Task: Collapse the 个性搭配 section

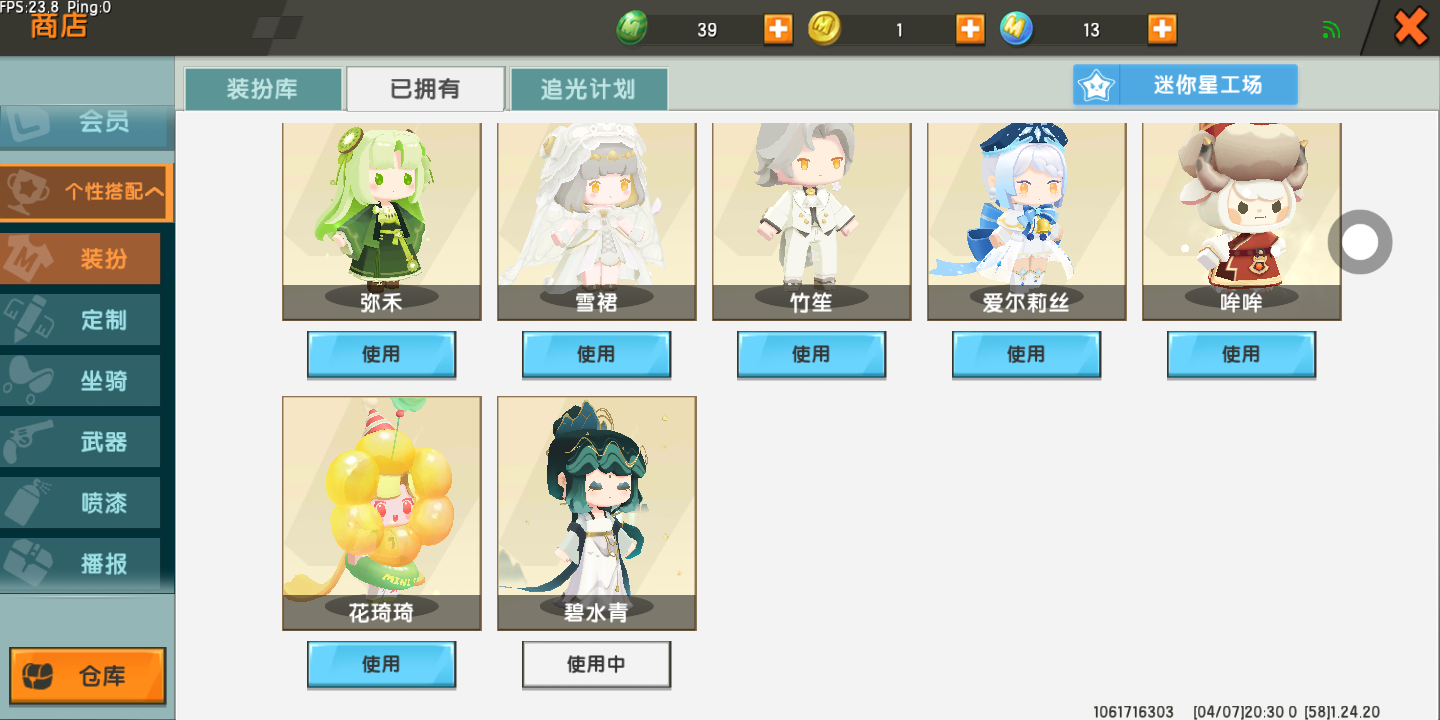Action: 86,192
